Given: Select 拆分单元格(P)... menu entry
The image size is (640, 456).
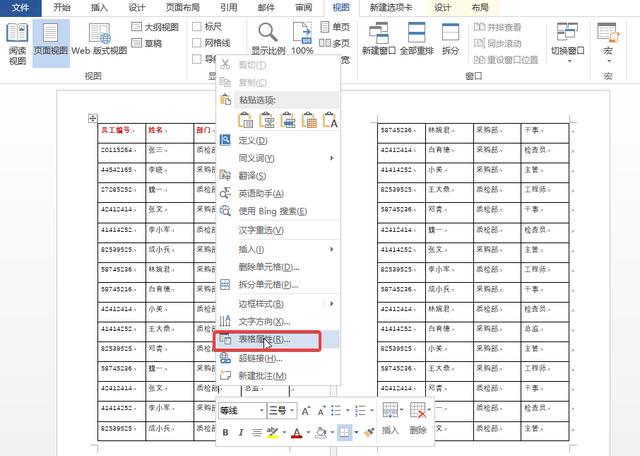Looking at the screenshot, I should point(278,285).
